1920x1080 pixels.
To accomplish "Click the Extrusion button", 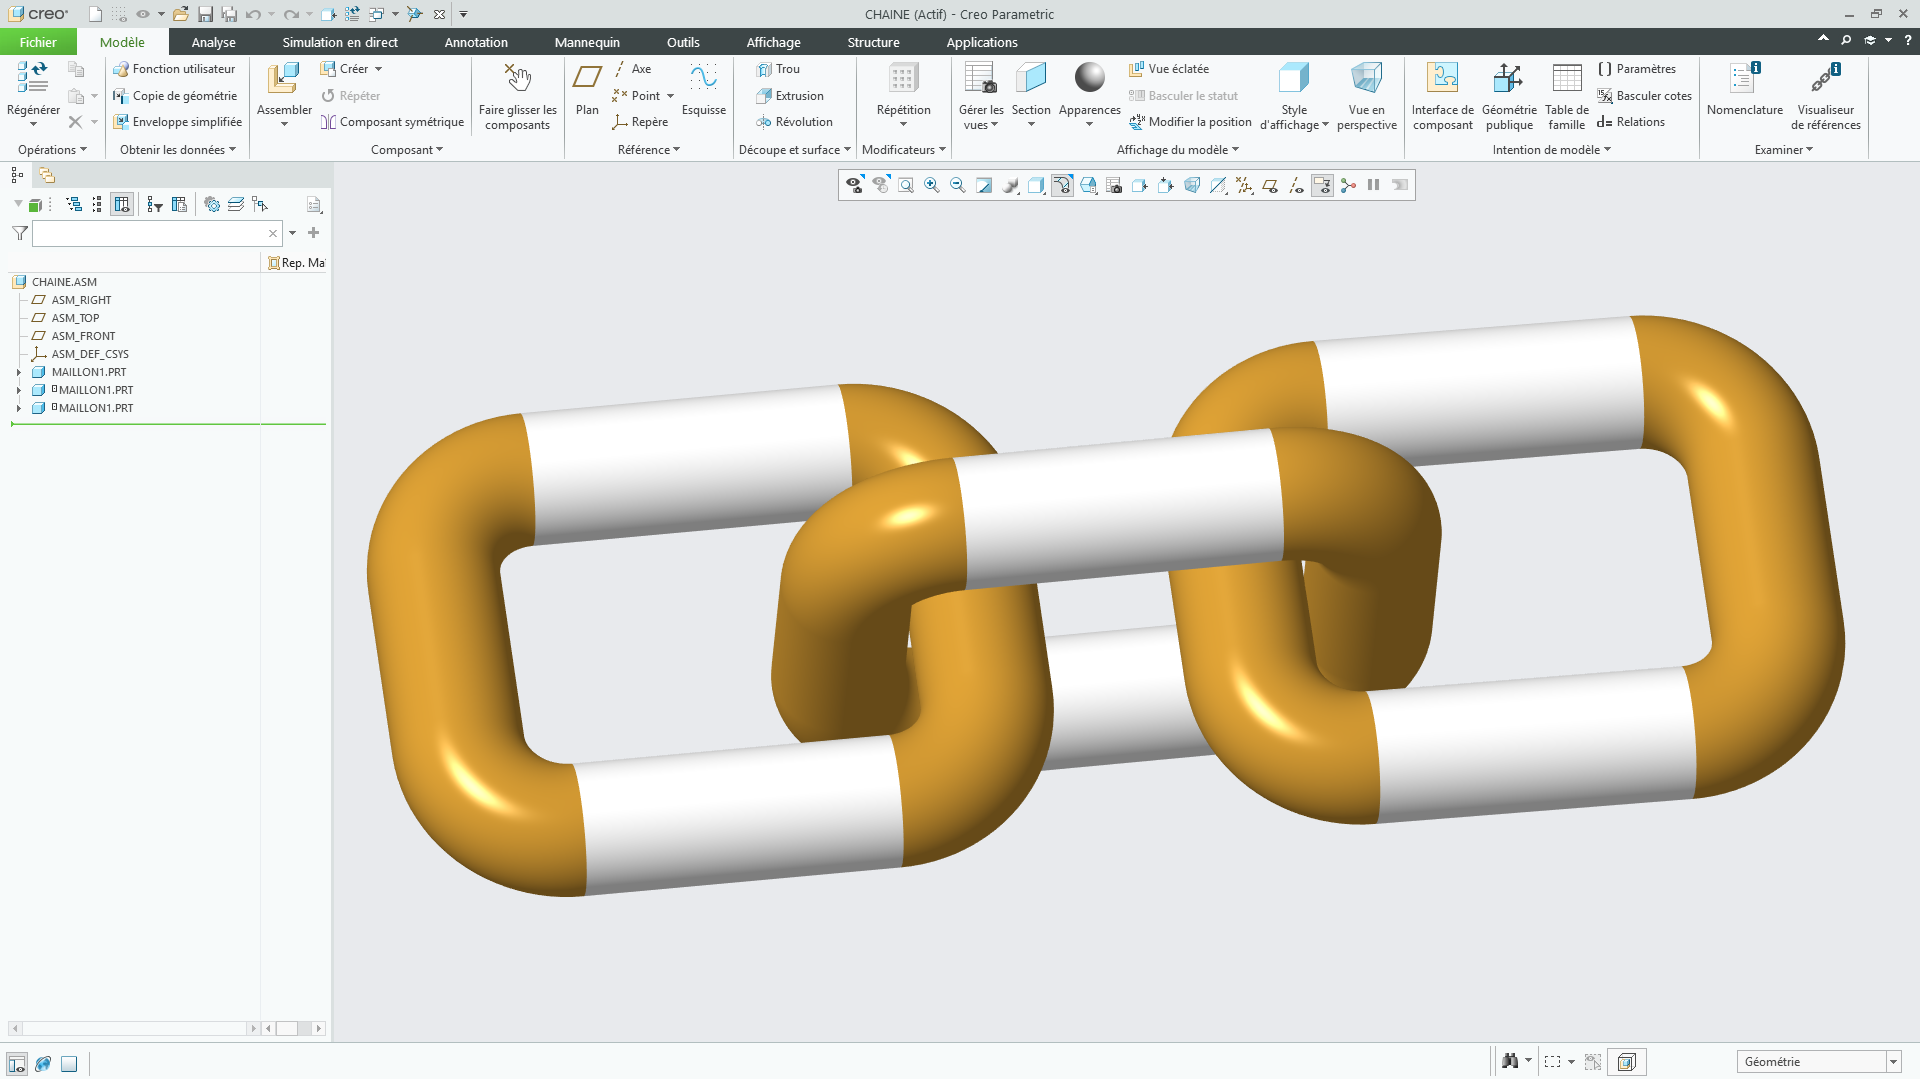I will point(790,96).
